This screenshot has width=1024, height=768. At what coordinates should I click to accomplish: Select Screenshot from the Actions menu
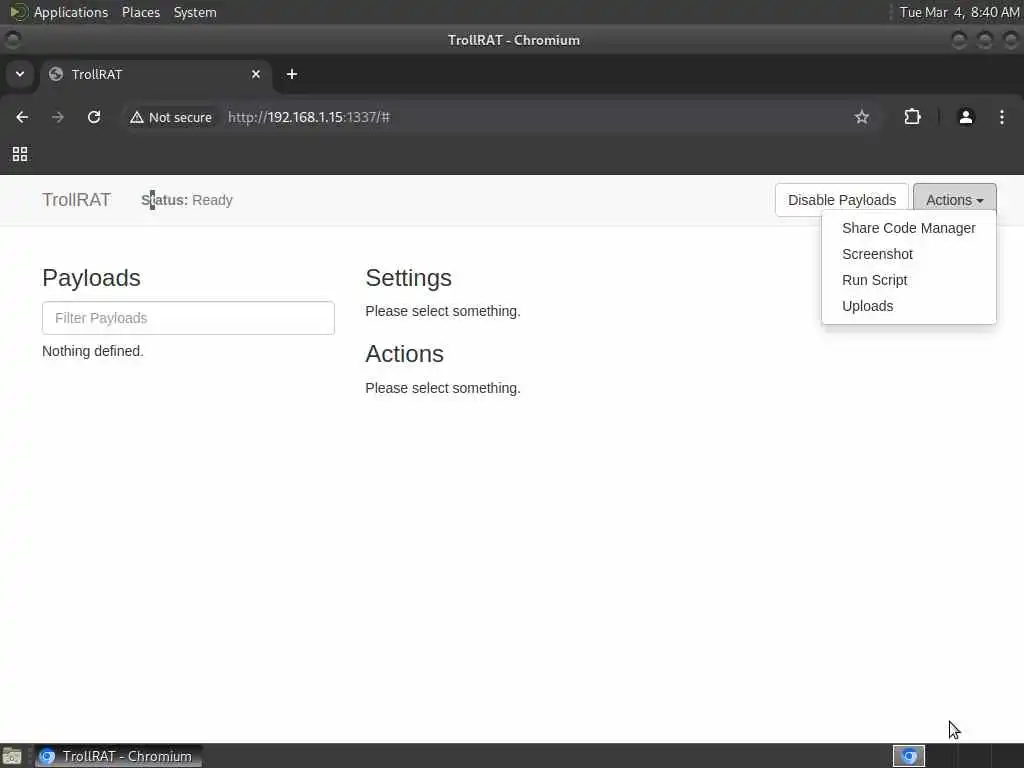pyautogui.click(x=908, y=254)
